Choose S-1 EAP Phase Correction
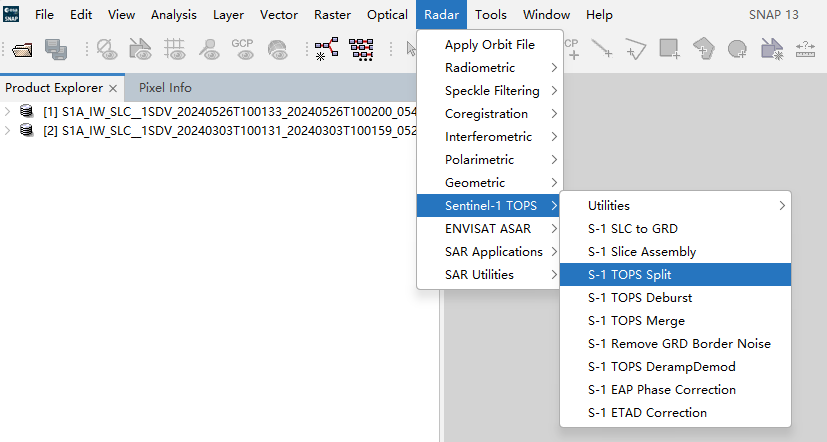Screen dimensions: 827x442 (676, 390)
